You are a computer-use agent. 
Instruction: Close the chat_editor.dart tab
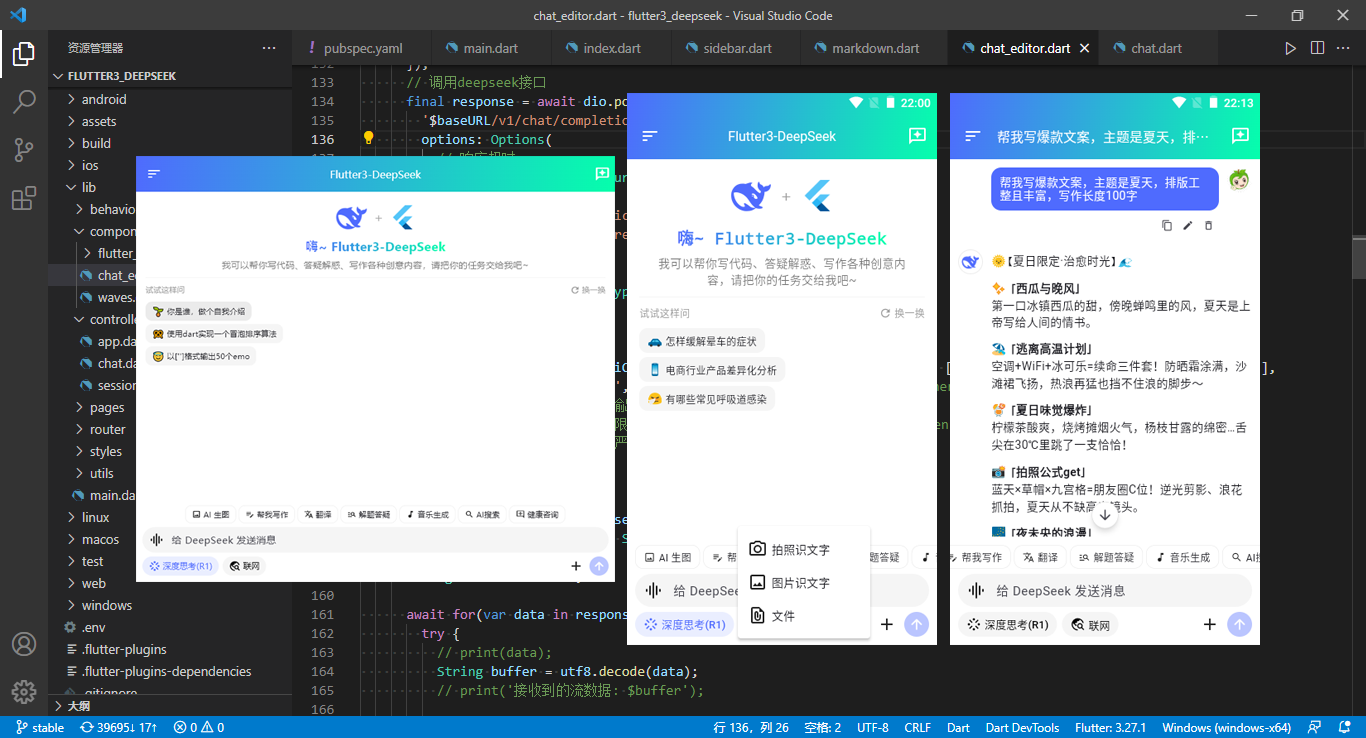1085,48
